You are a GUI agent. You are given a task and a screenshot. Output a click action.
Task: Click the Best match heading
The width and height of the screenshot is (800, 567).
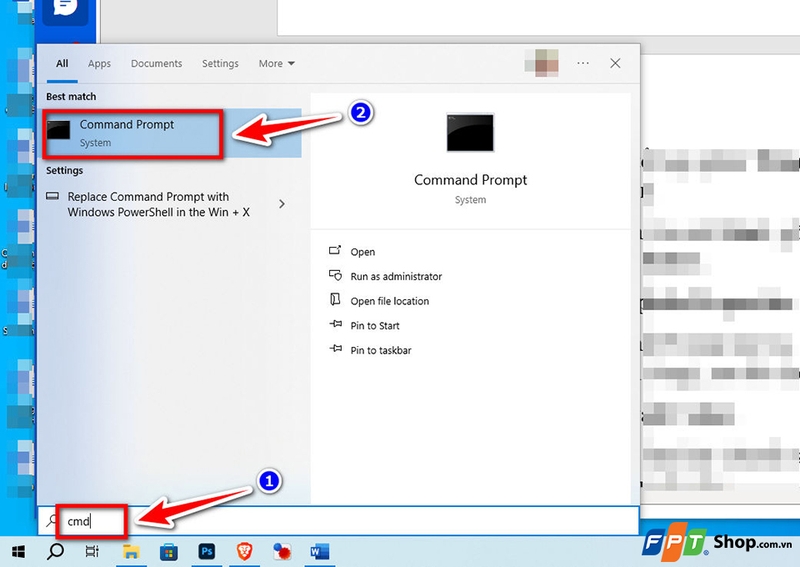point(71,96)
